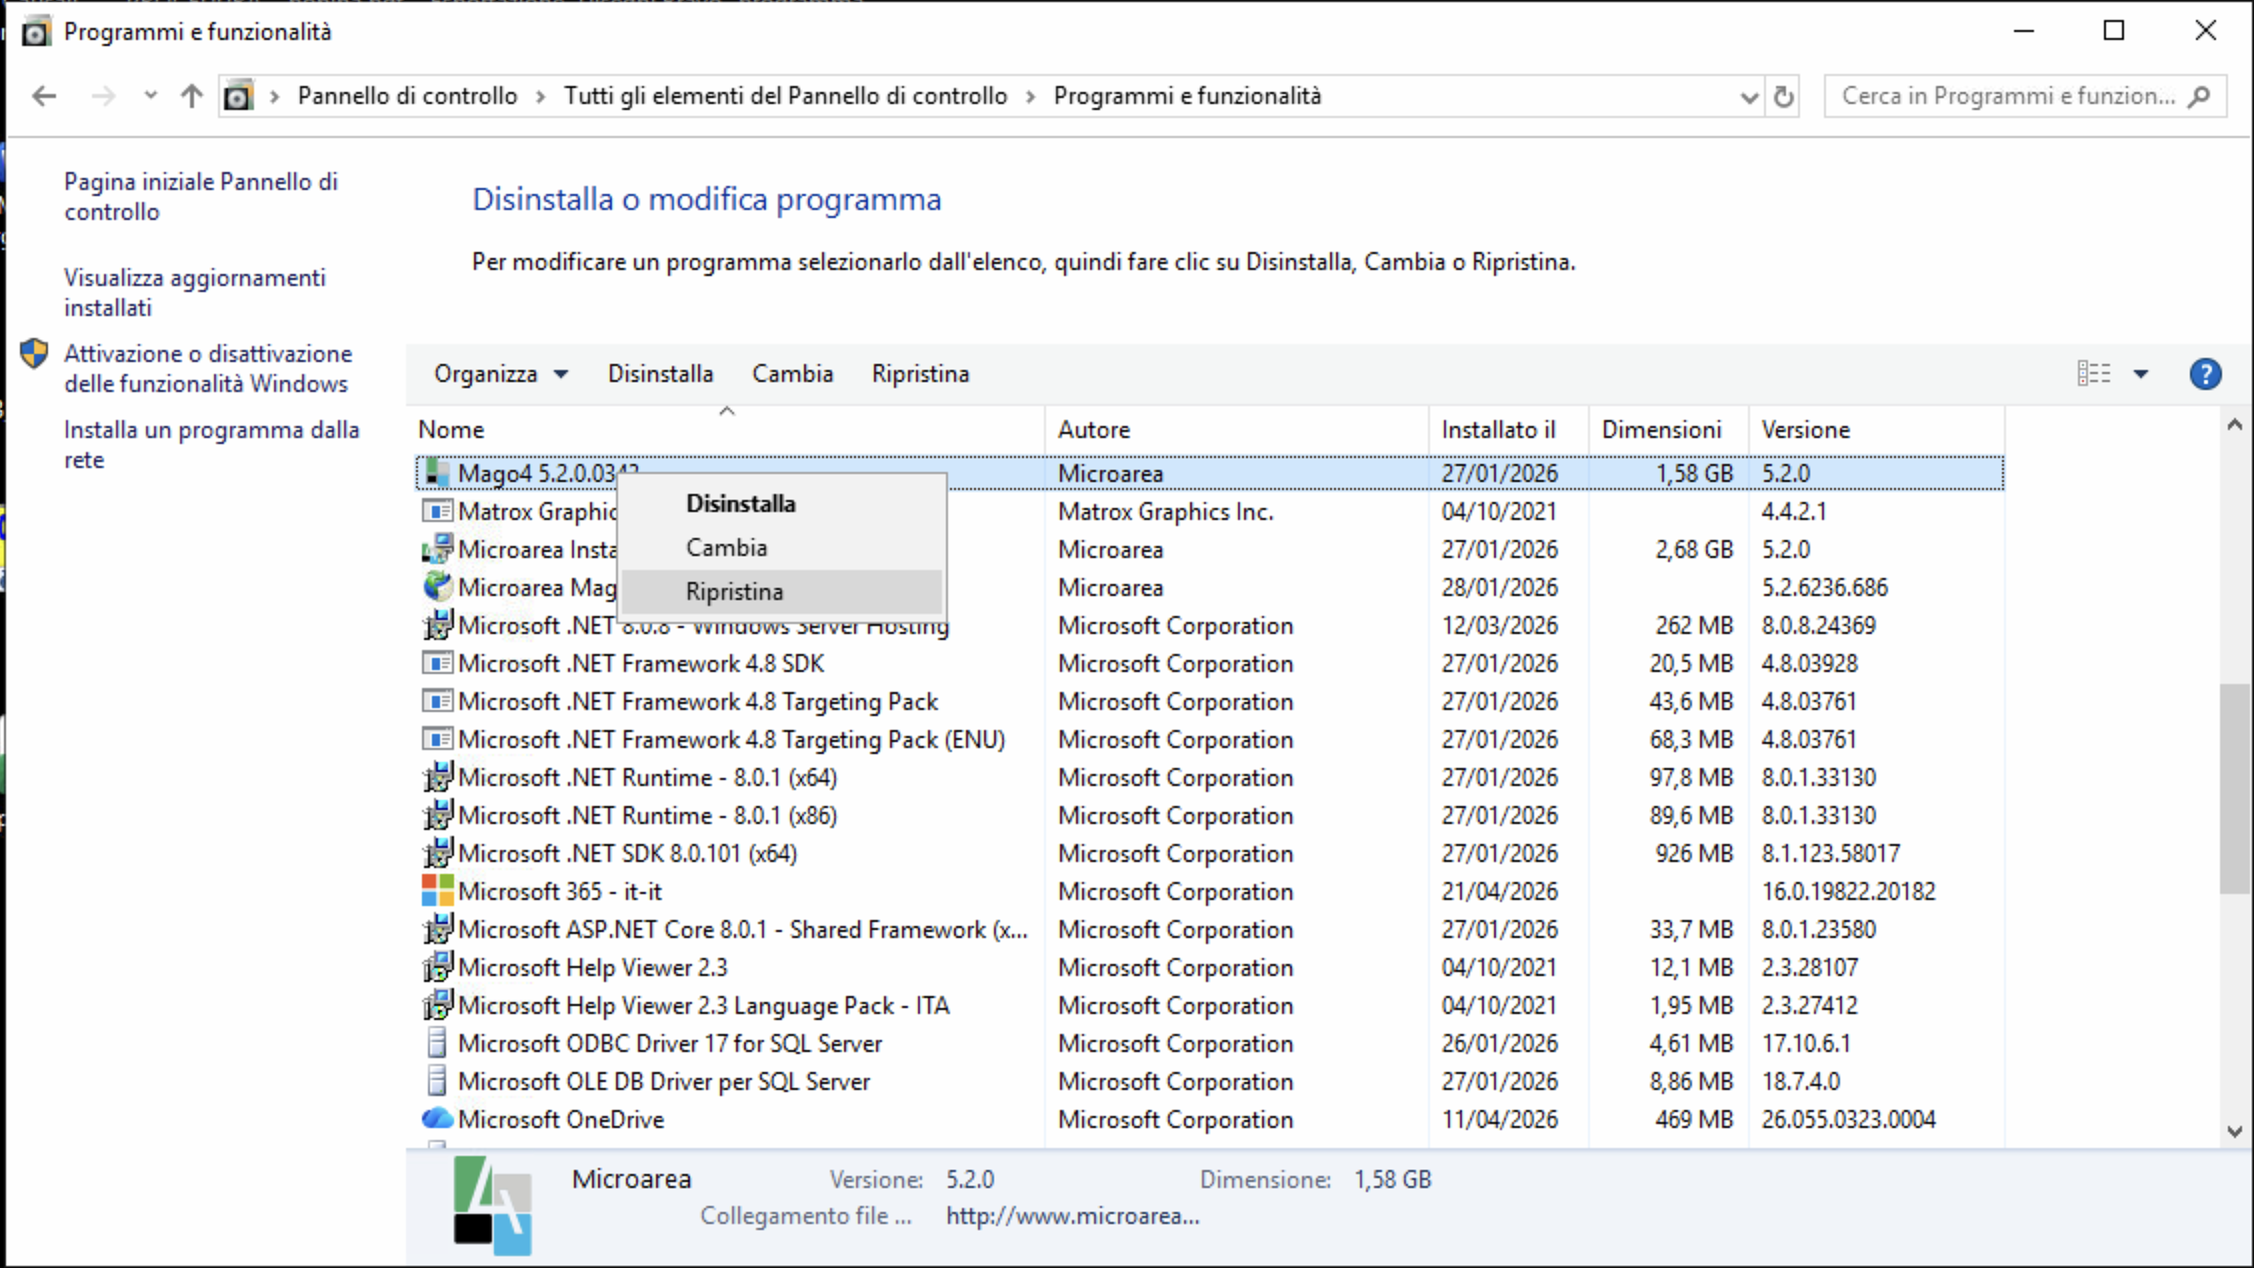The width and height of the screenshot is (2254, 1268).
Task: Open Attivazione o disattivazione delle funzionalità Windows
Action: 208,369
